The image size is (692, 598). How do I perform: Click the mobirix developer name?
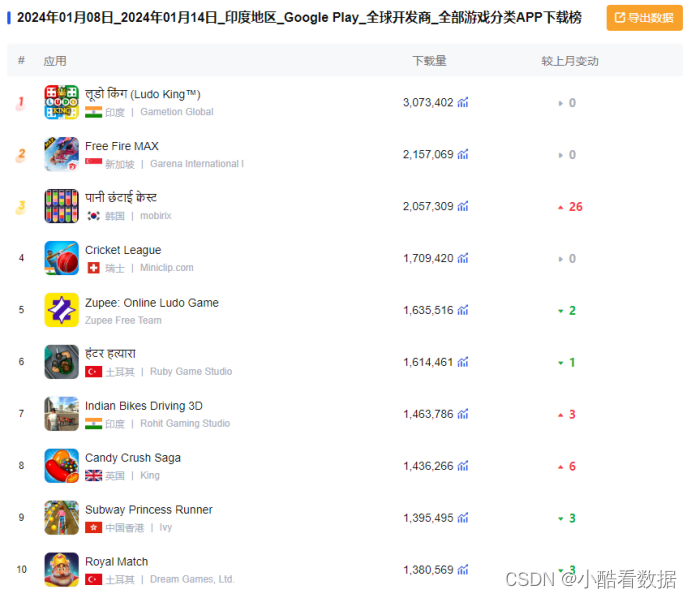(156, 216)
